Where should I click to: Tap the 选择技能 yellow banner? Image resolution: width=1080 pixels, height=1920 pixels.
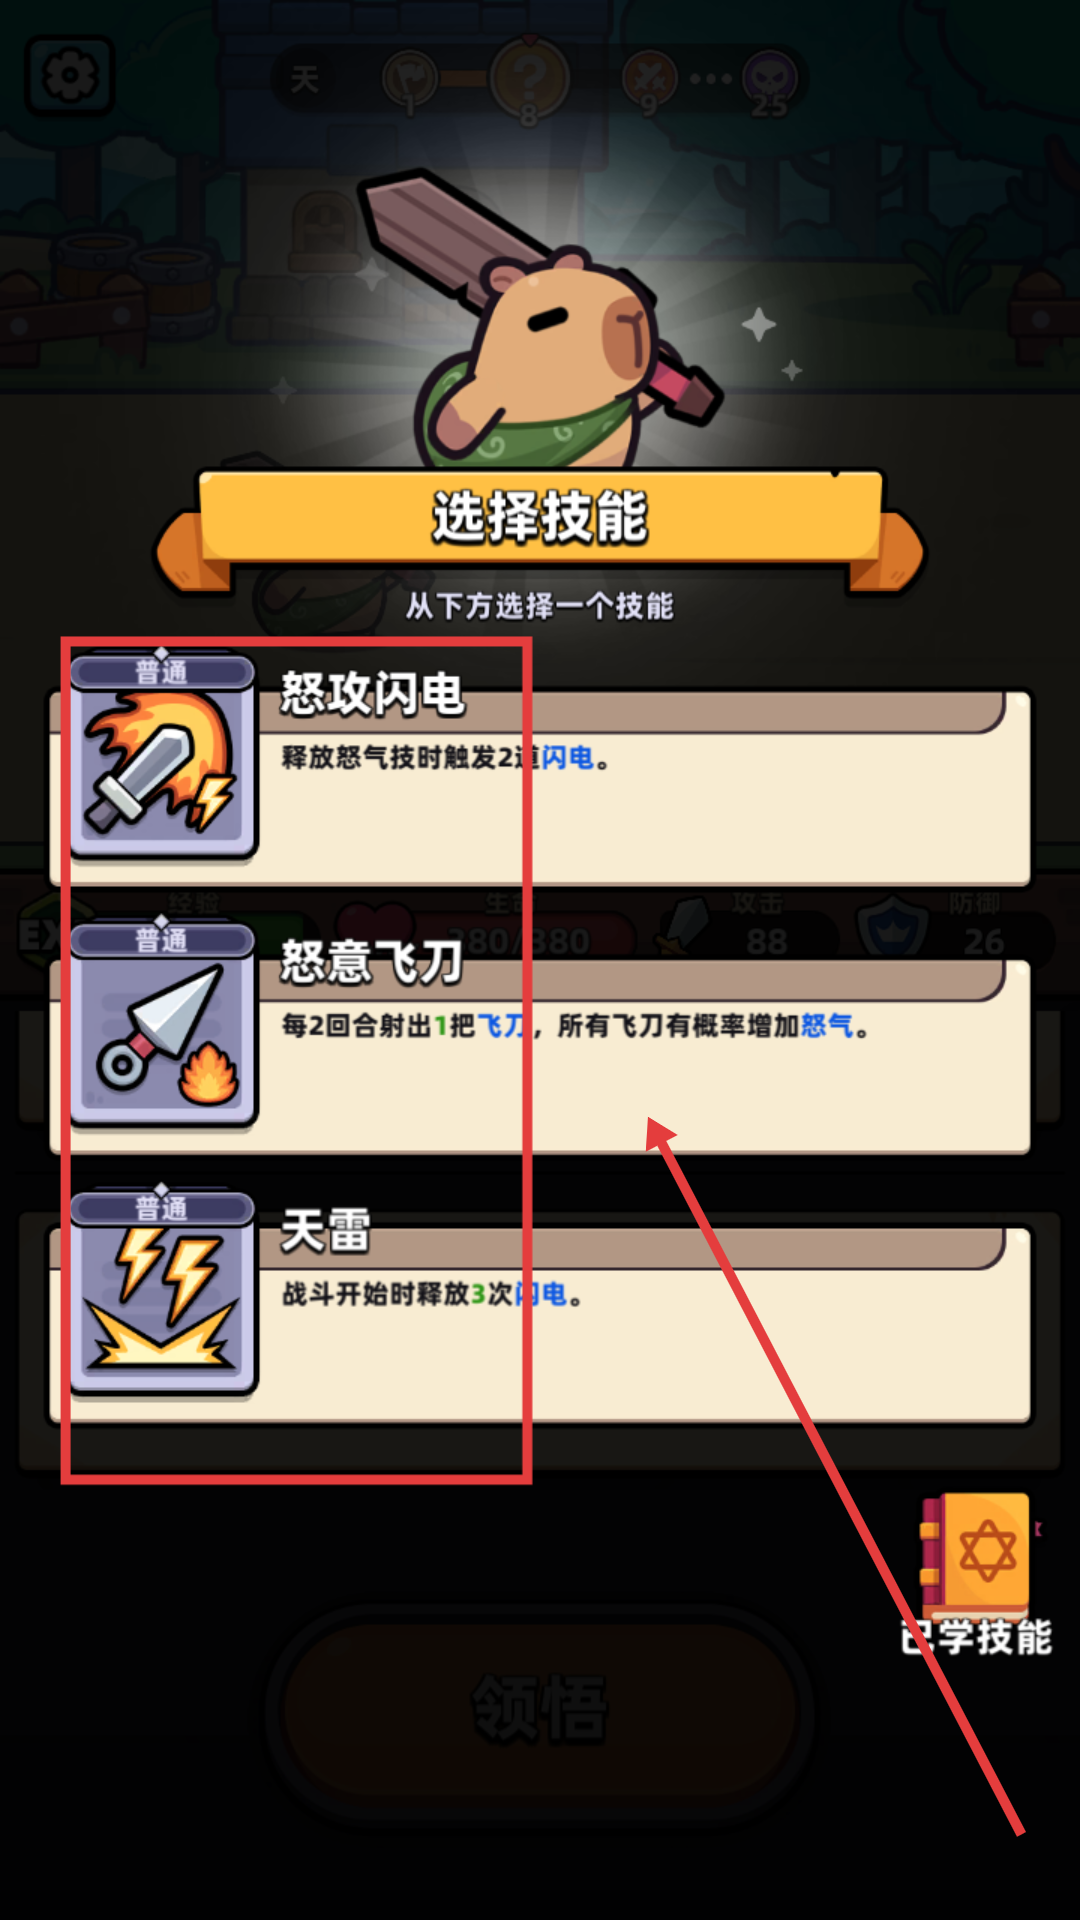540,518
